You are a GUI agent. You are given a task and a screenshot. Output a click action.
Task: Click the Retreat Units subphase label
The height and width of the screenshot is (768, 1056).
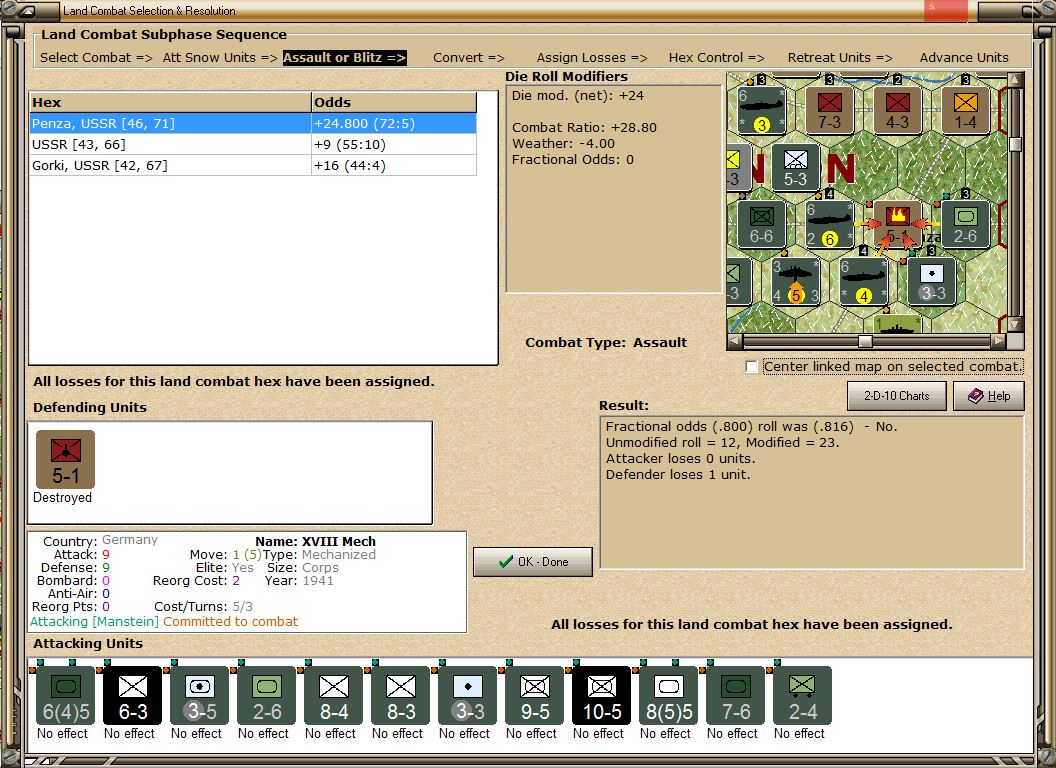840,58
